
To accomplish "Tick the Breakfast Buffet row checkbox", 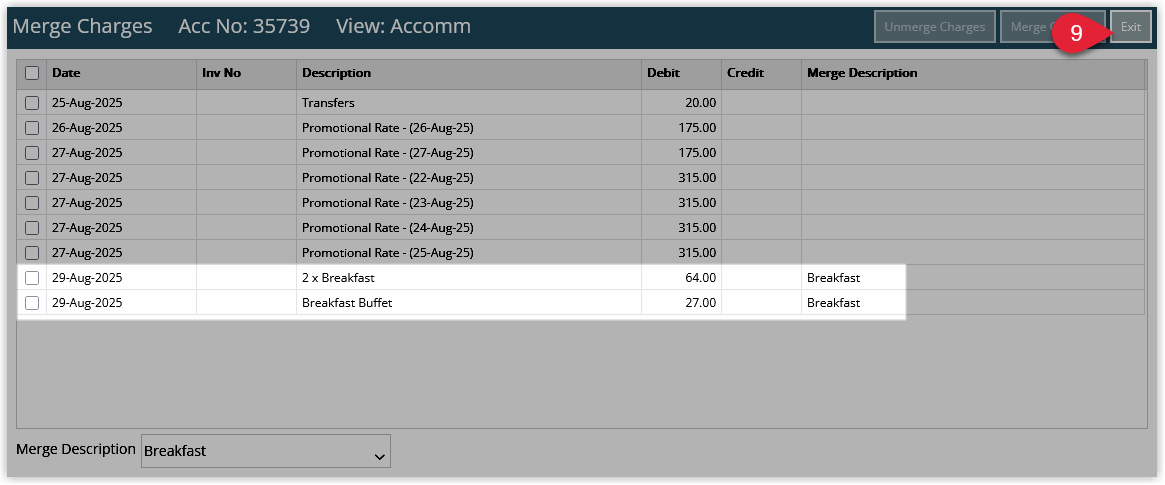I will click(x=32, y=303).
